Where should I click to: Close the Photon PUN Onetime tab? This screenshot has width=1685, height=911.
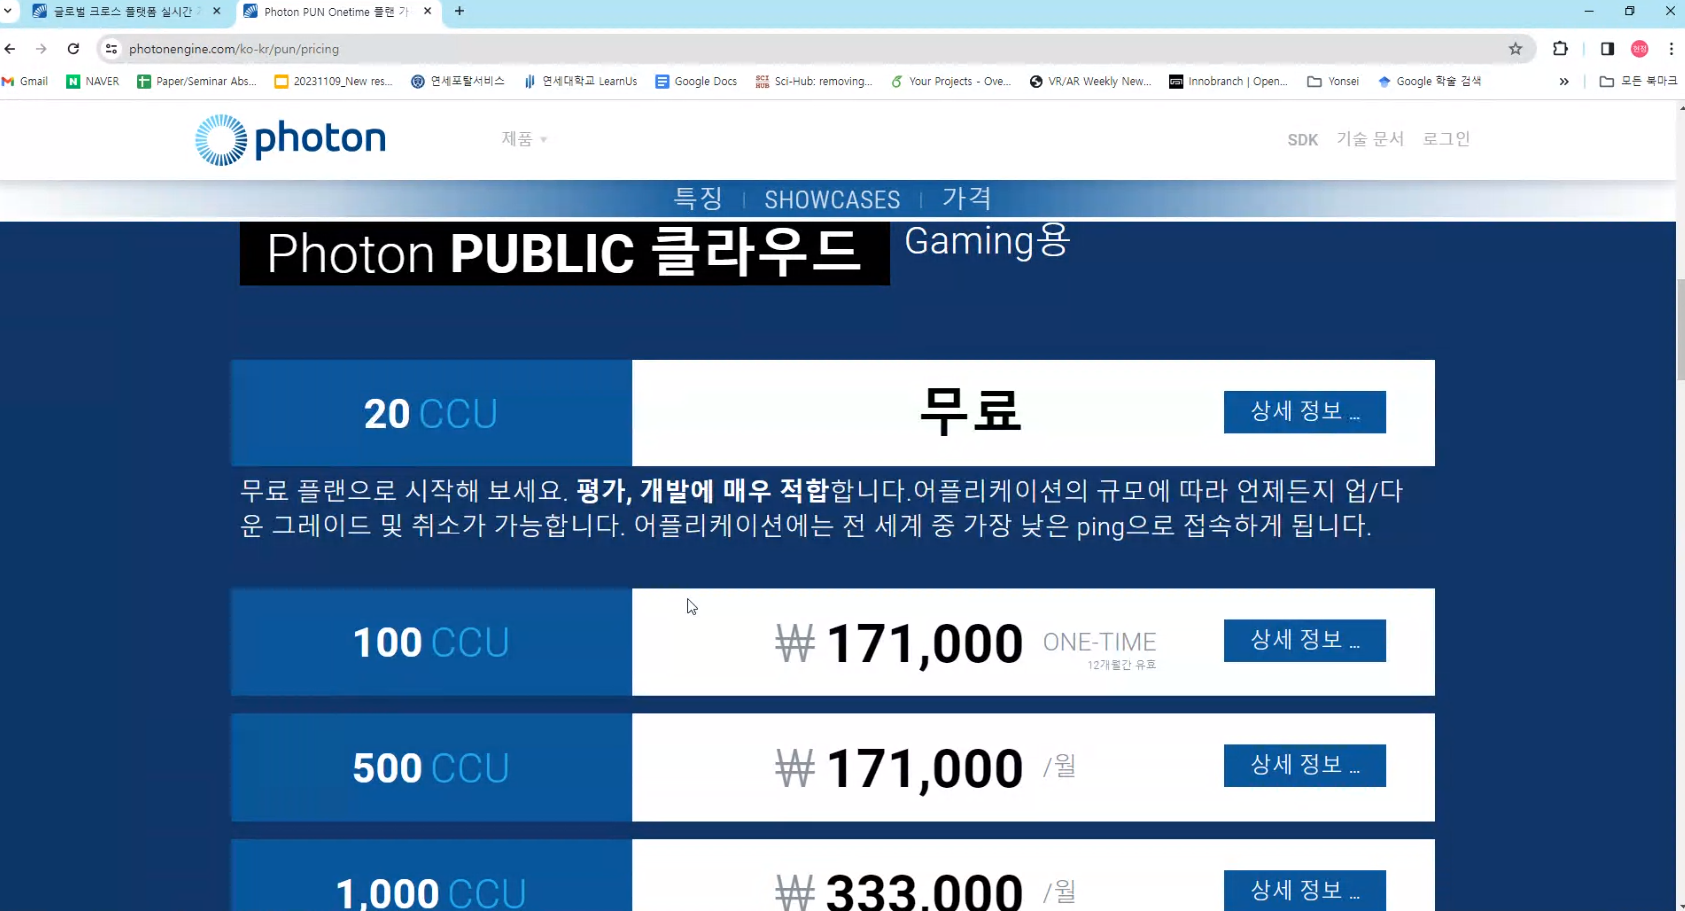pyautogui.click(x=427, y=11)
